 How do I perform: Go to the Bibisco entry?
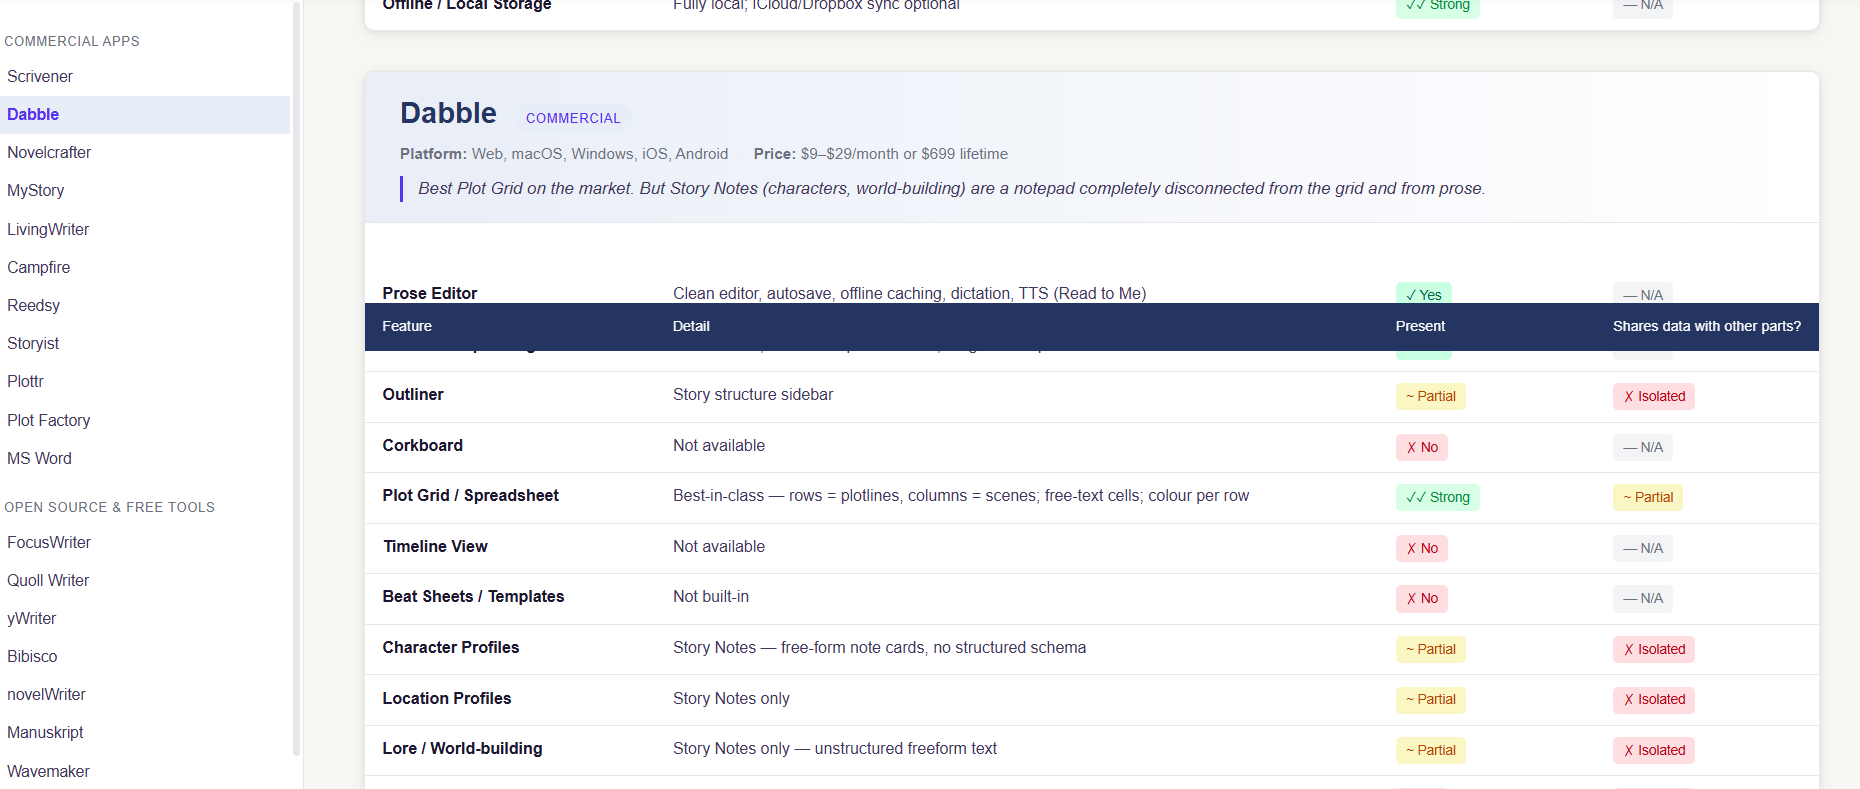[33, 657]
